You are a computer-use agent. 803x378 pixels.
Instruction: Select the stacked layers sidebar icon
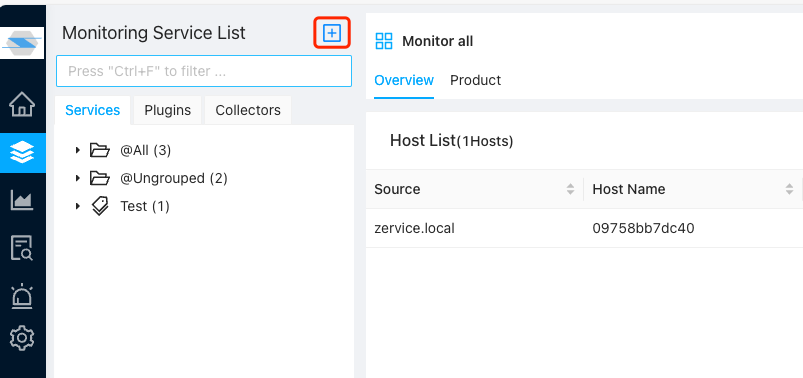tap(22, 153)
